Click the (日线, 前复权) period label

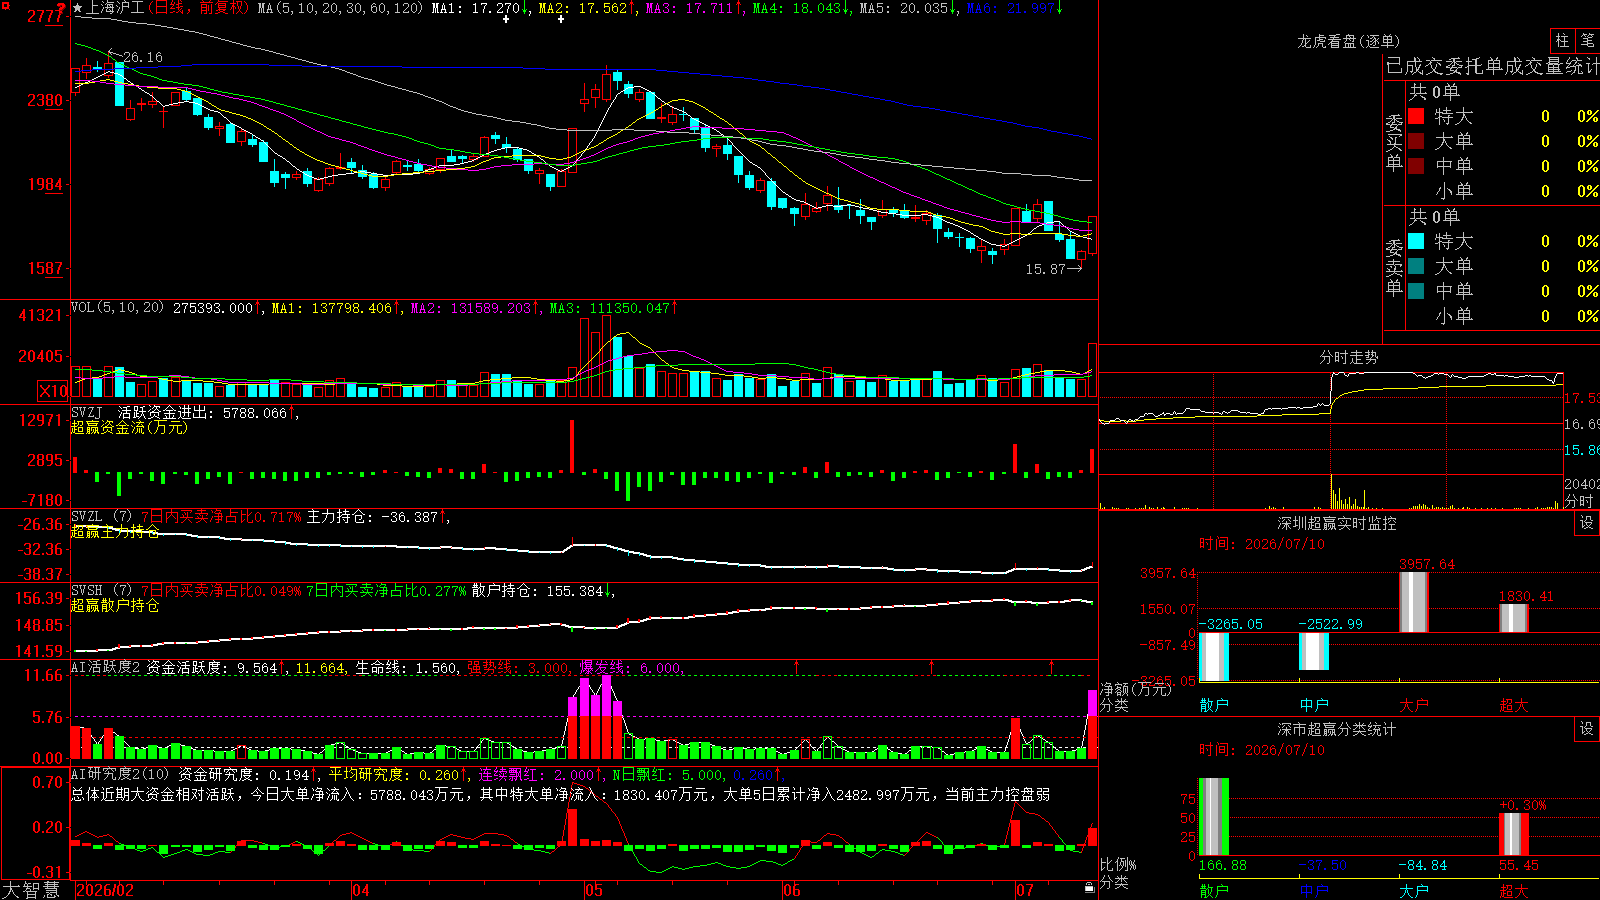[199, 8]
